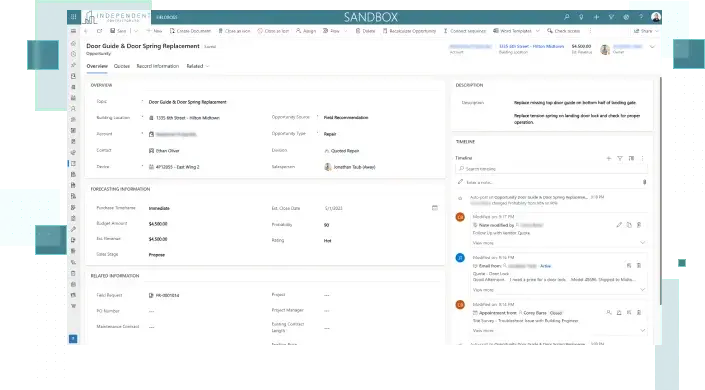
Task: Open the Est. Close Date calendar picker
Action: pos(435,208)
